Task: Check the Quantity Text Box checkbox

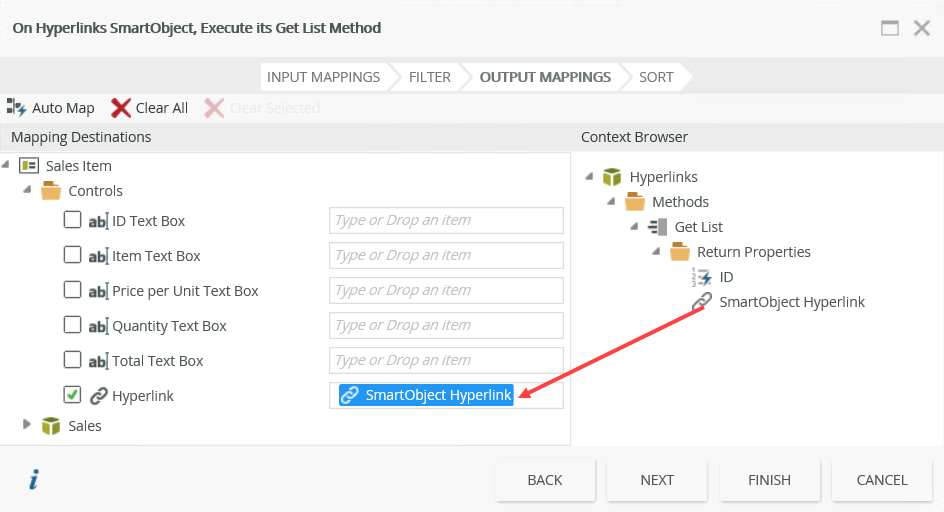Action: pyautogui.click(x=72, y=325)
